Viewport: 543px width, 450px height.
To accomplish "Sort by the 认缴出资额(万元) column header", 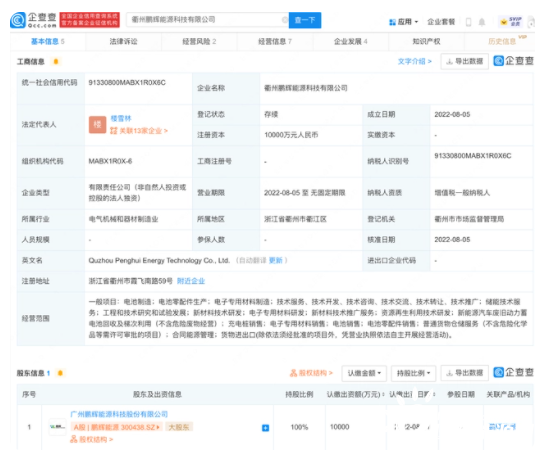I will (x=355, y=394).
